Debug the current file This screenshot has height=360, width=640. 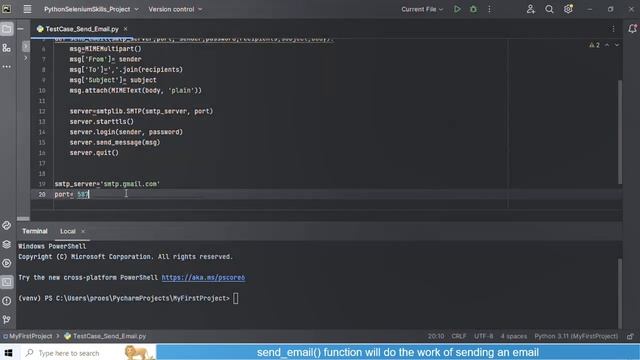(473, 9)
